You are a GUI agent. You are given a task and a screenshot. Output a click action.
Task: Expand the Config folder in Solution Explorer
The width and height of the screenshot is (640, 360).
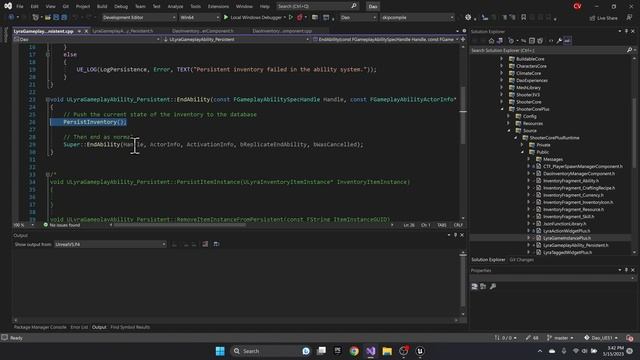click(508, 116)
